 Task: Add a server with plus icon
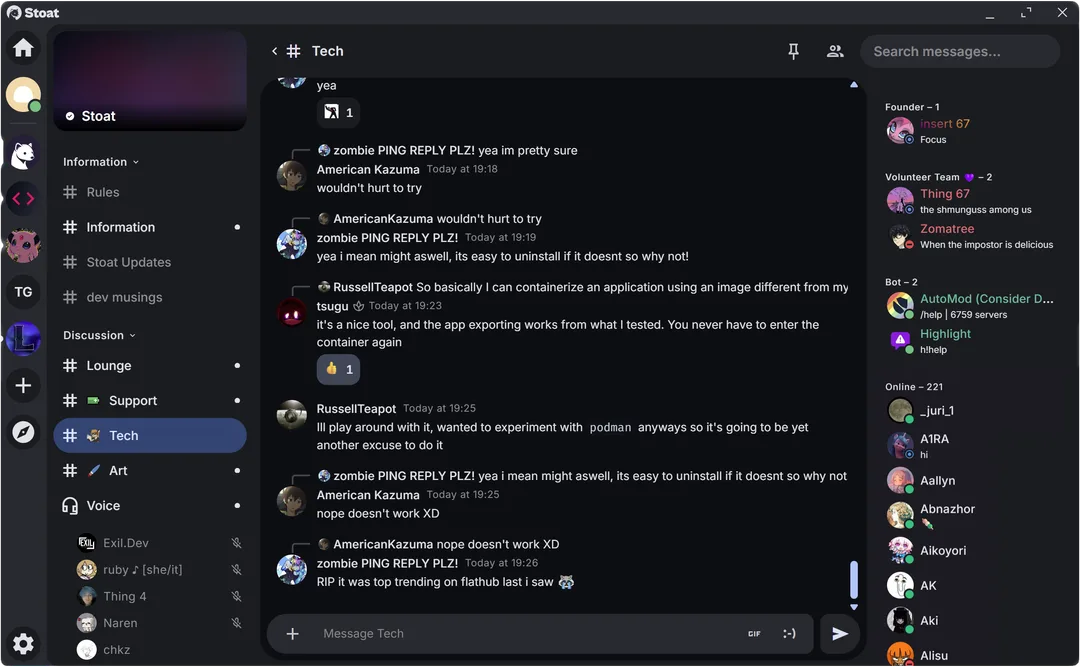click(23, 385)
